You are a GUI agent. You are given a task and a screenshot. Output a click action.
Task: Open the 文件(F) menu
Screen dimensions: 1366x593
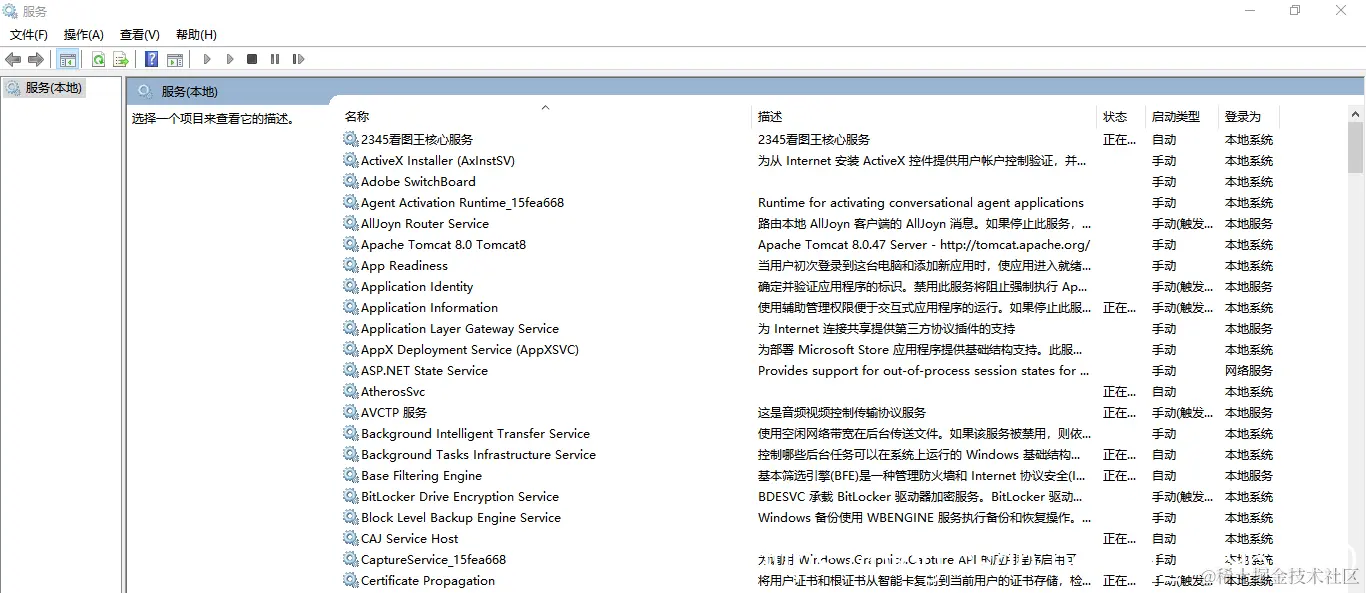pyautogui.click(x=29, y=35)
